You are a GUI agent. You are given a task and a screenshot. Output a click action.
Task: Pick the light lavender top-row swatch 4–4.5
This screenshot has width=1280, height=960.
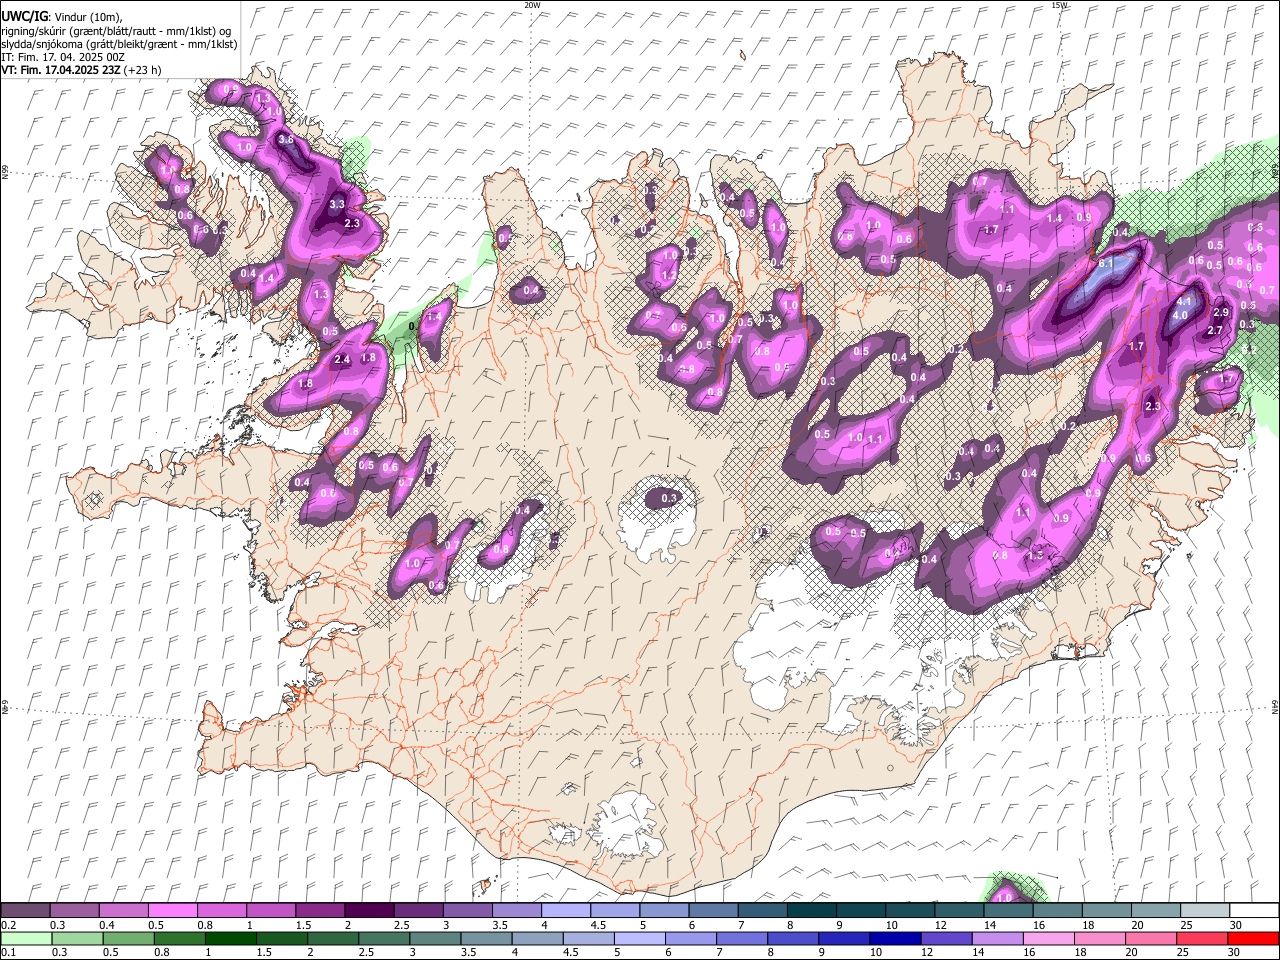click(565, 909)
